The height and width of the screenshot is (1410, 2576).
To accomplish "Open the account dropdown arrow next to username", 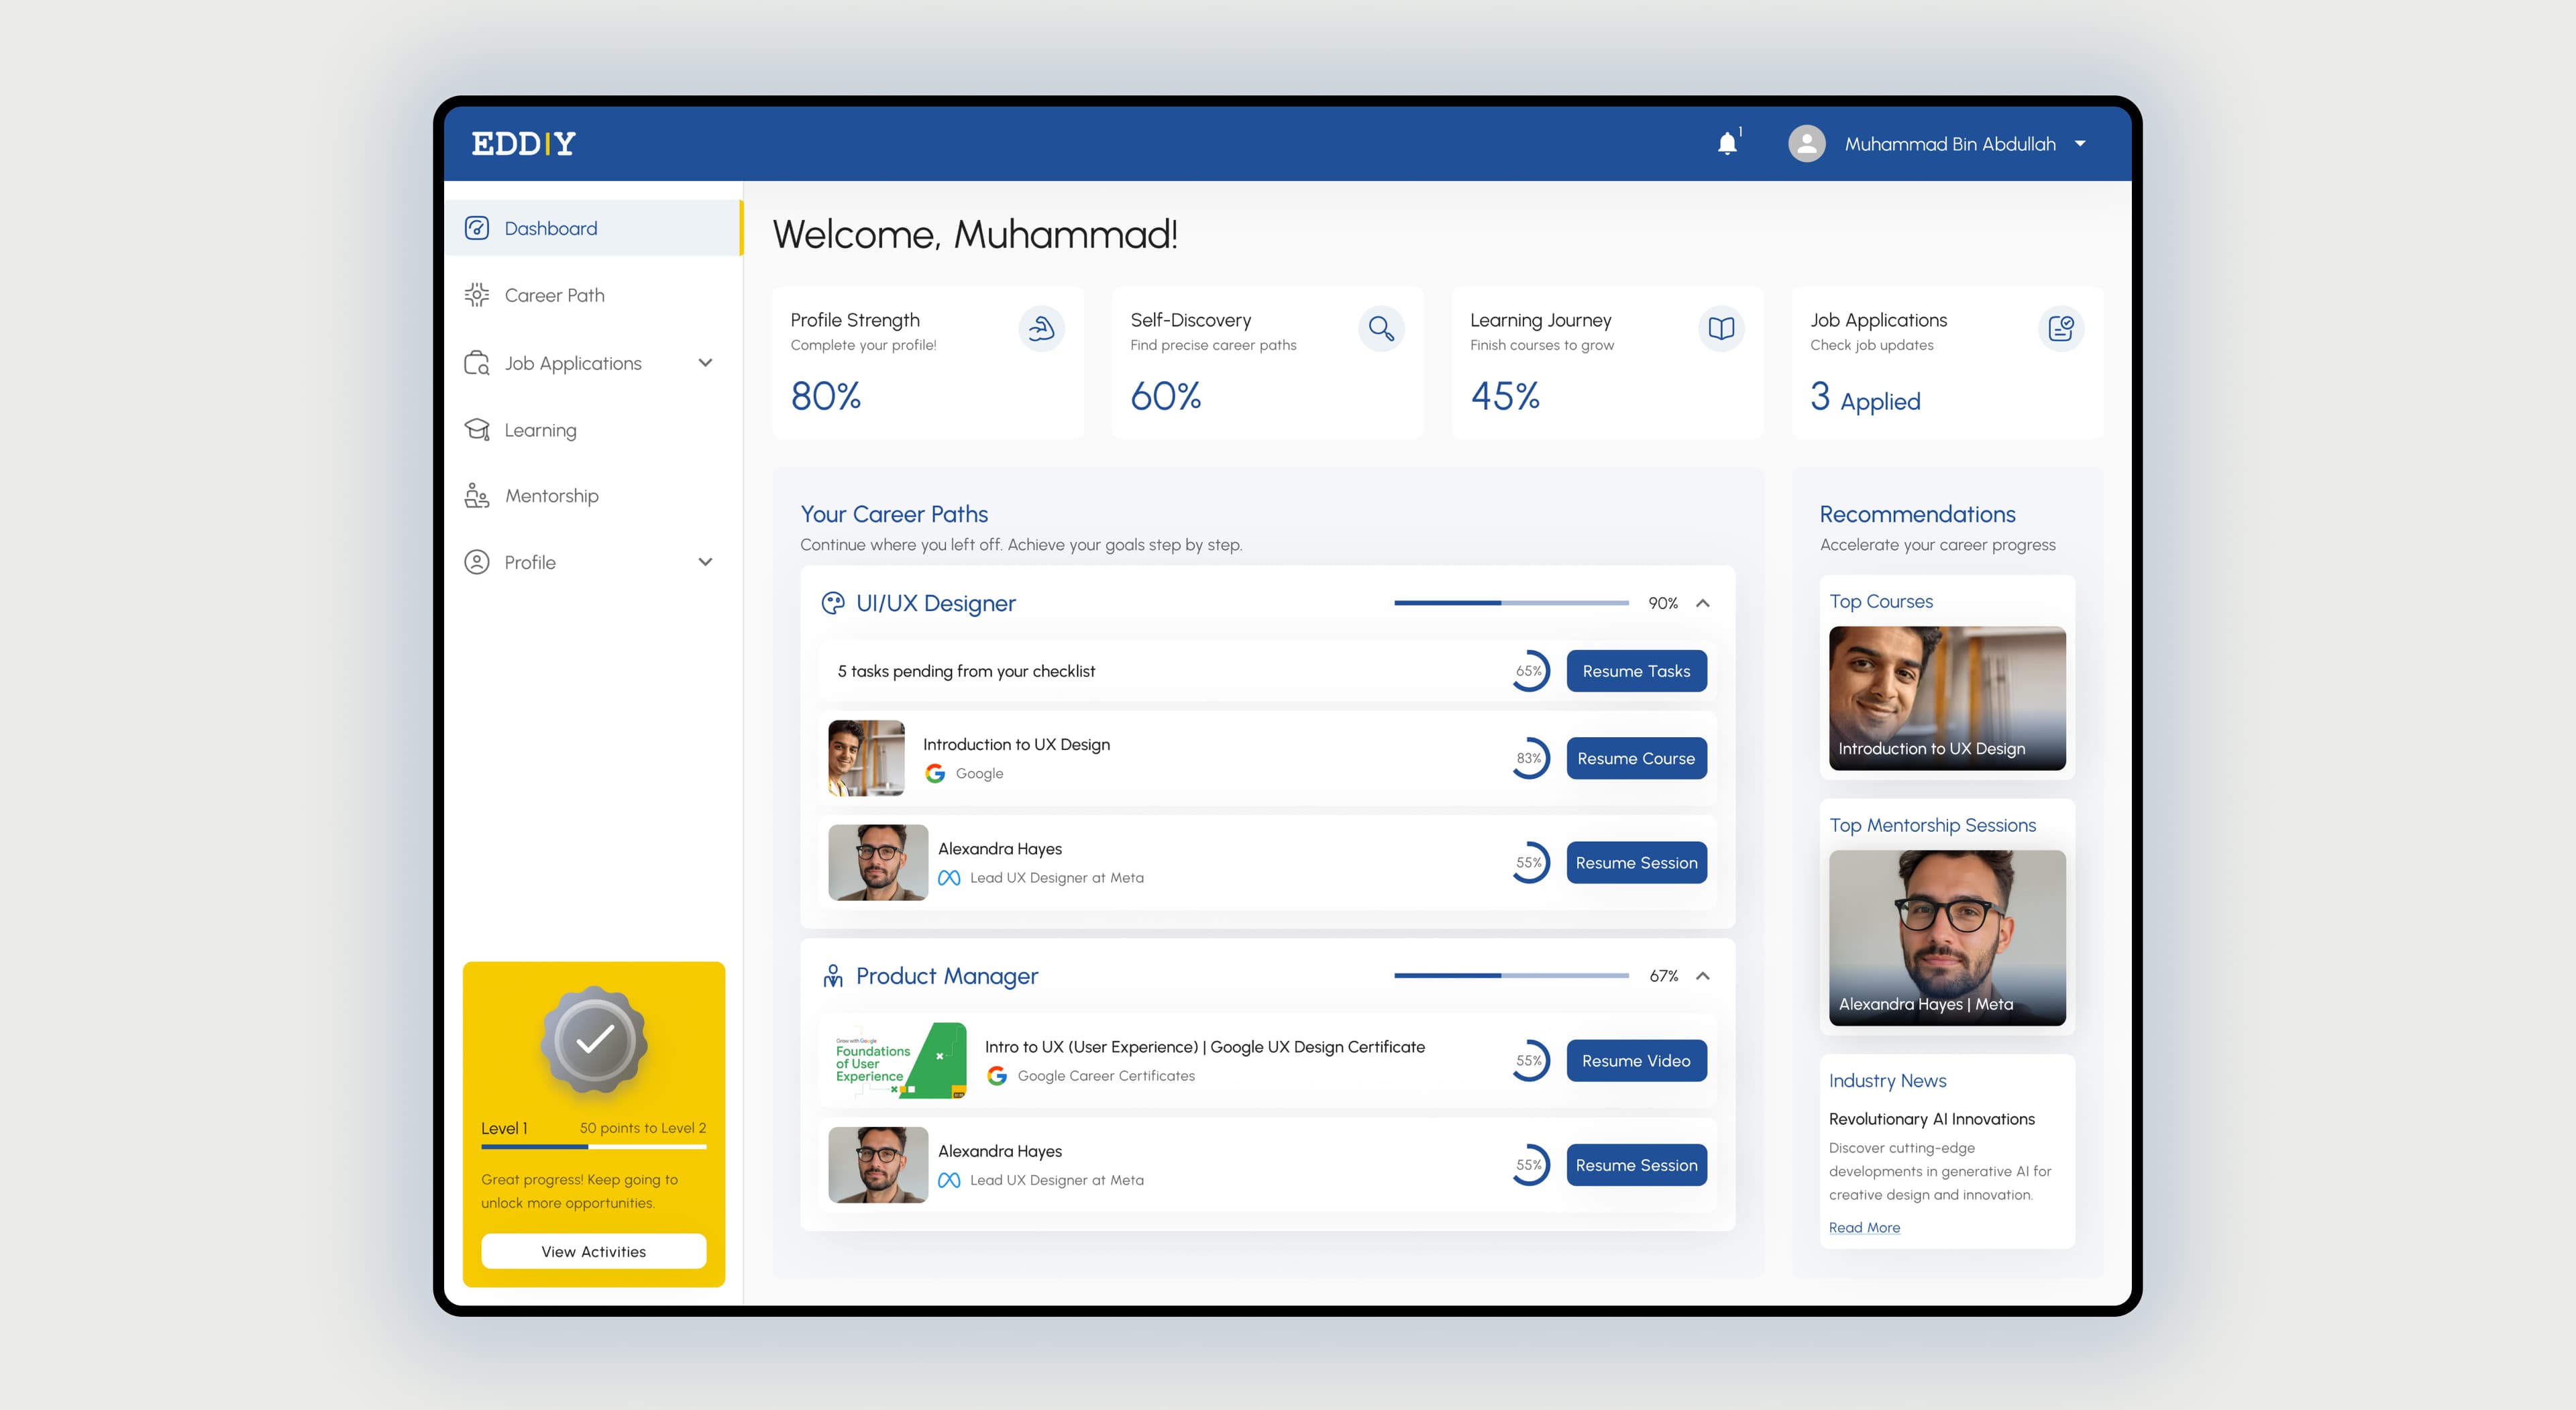I will tap(2080, 143).
